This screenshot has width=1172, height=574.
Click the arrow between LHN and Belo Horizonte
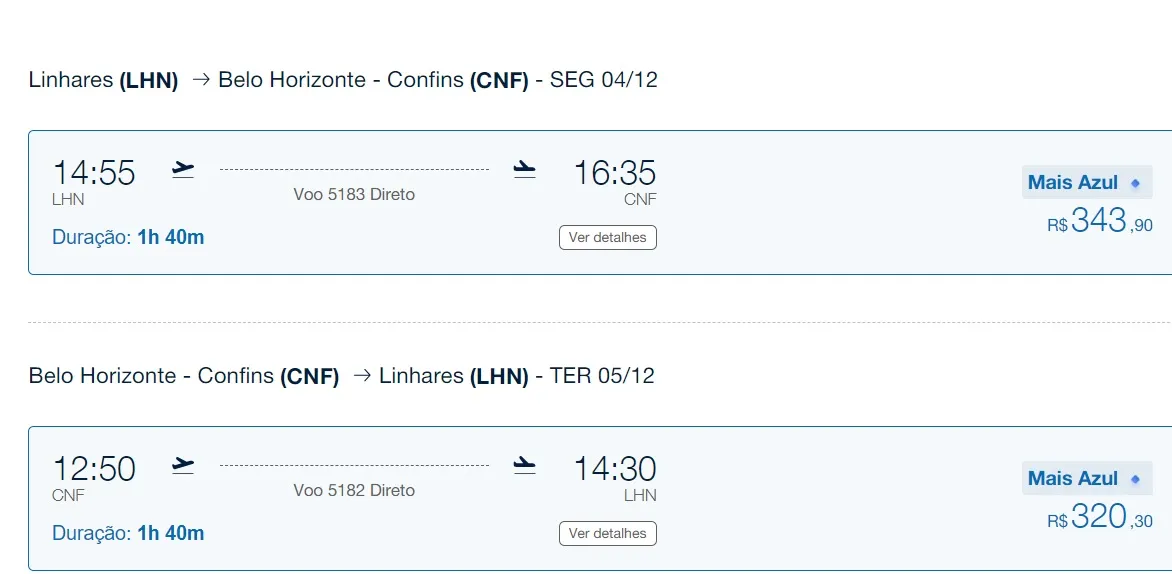pos(200,80)
